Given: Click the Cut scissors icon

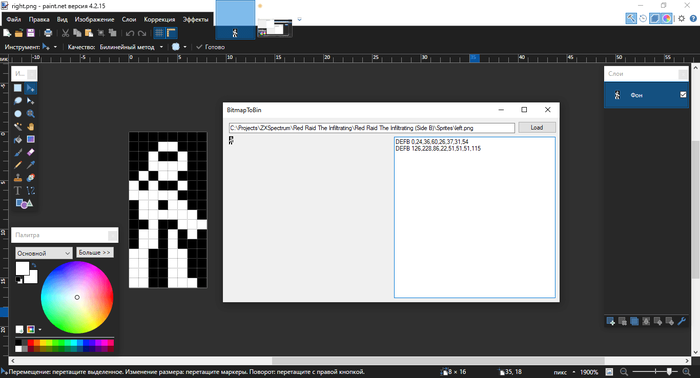Looking at the screenshot, I should click(65, 33).
